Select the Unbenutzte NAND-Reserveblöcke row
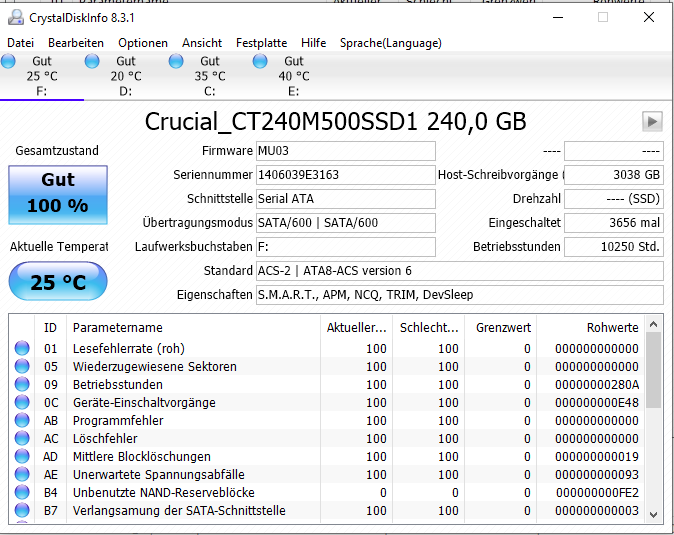674x535 pixels. [327, 492]
